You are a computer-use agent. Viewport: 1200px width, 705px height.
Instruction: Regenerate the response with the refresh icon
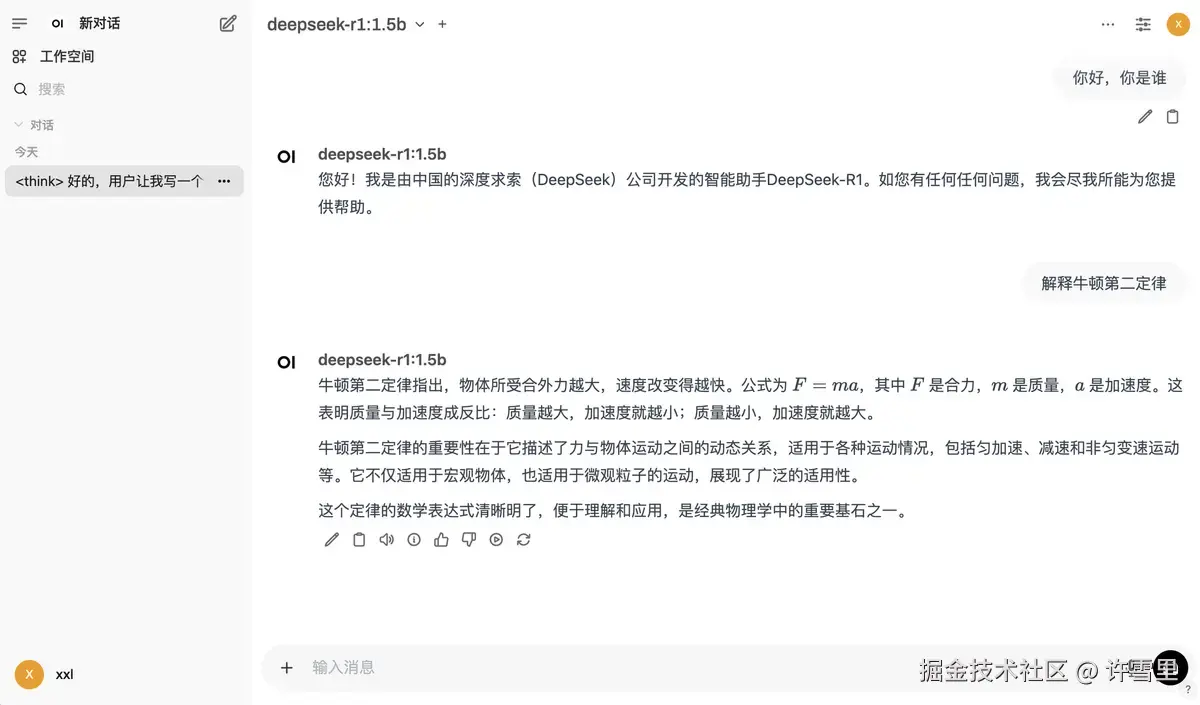click(x=523, y=540)
